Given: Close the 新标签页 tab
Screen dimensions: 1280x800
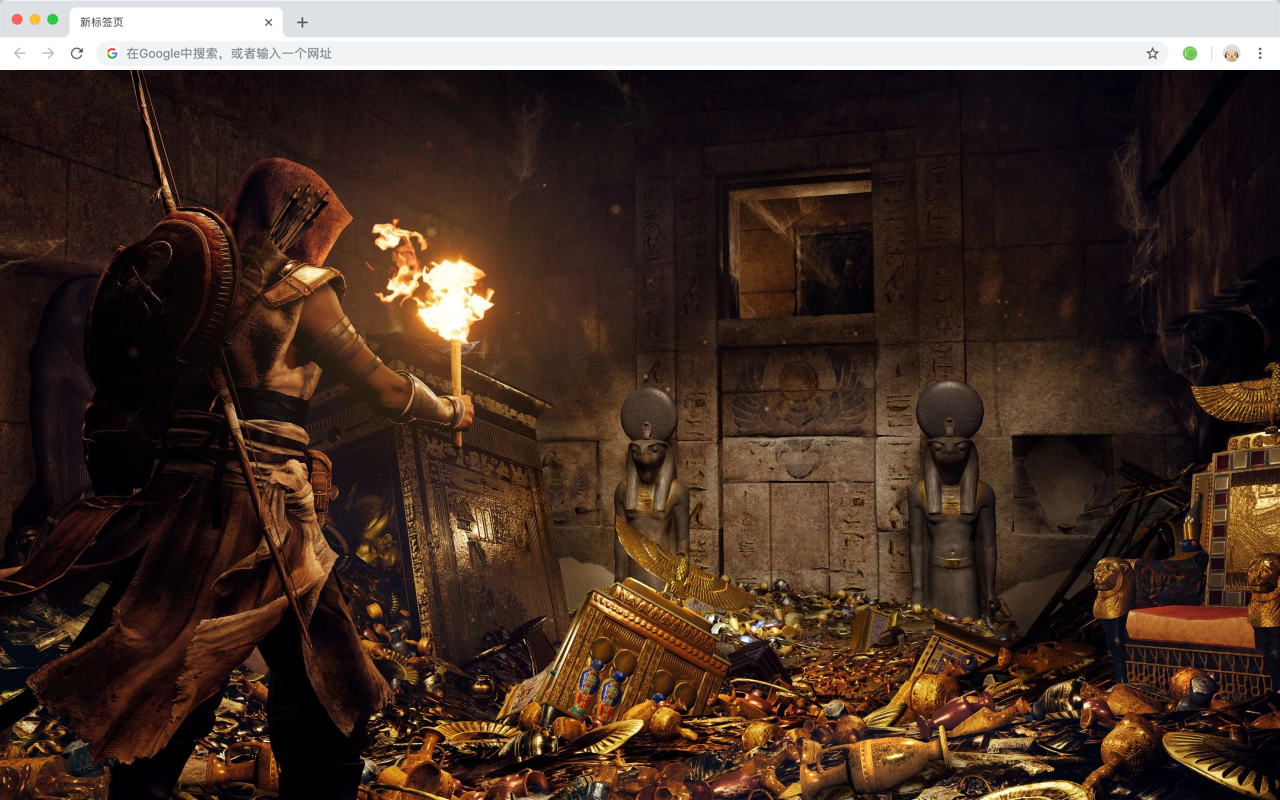Looking at the screenshot, I should 268,22.
